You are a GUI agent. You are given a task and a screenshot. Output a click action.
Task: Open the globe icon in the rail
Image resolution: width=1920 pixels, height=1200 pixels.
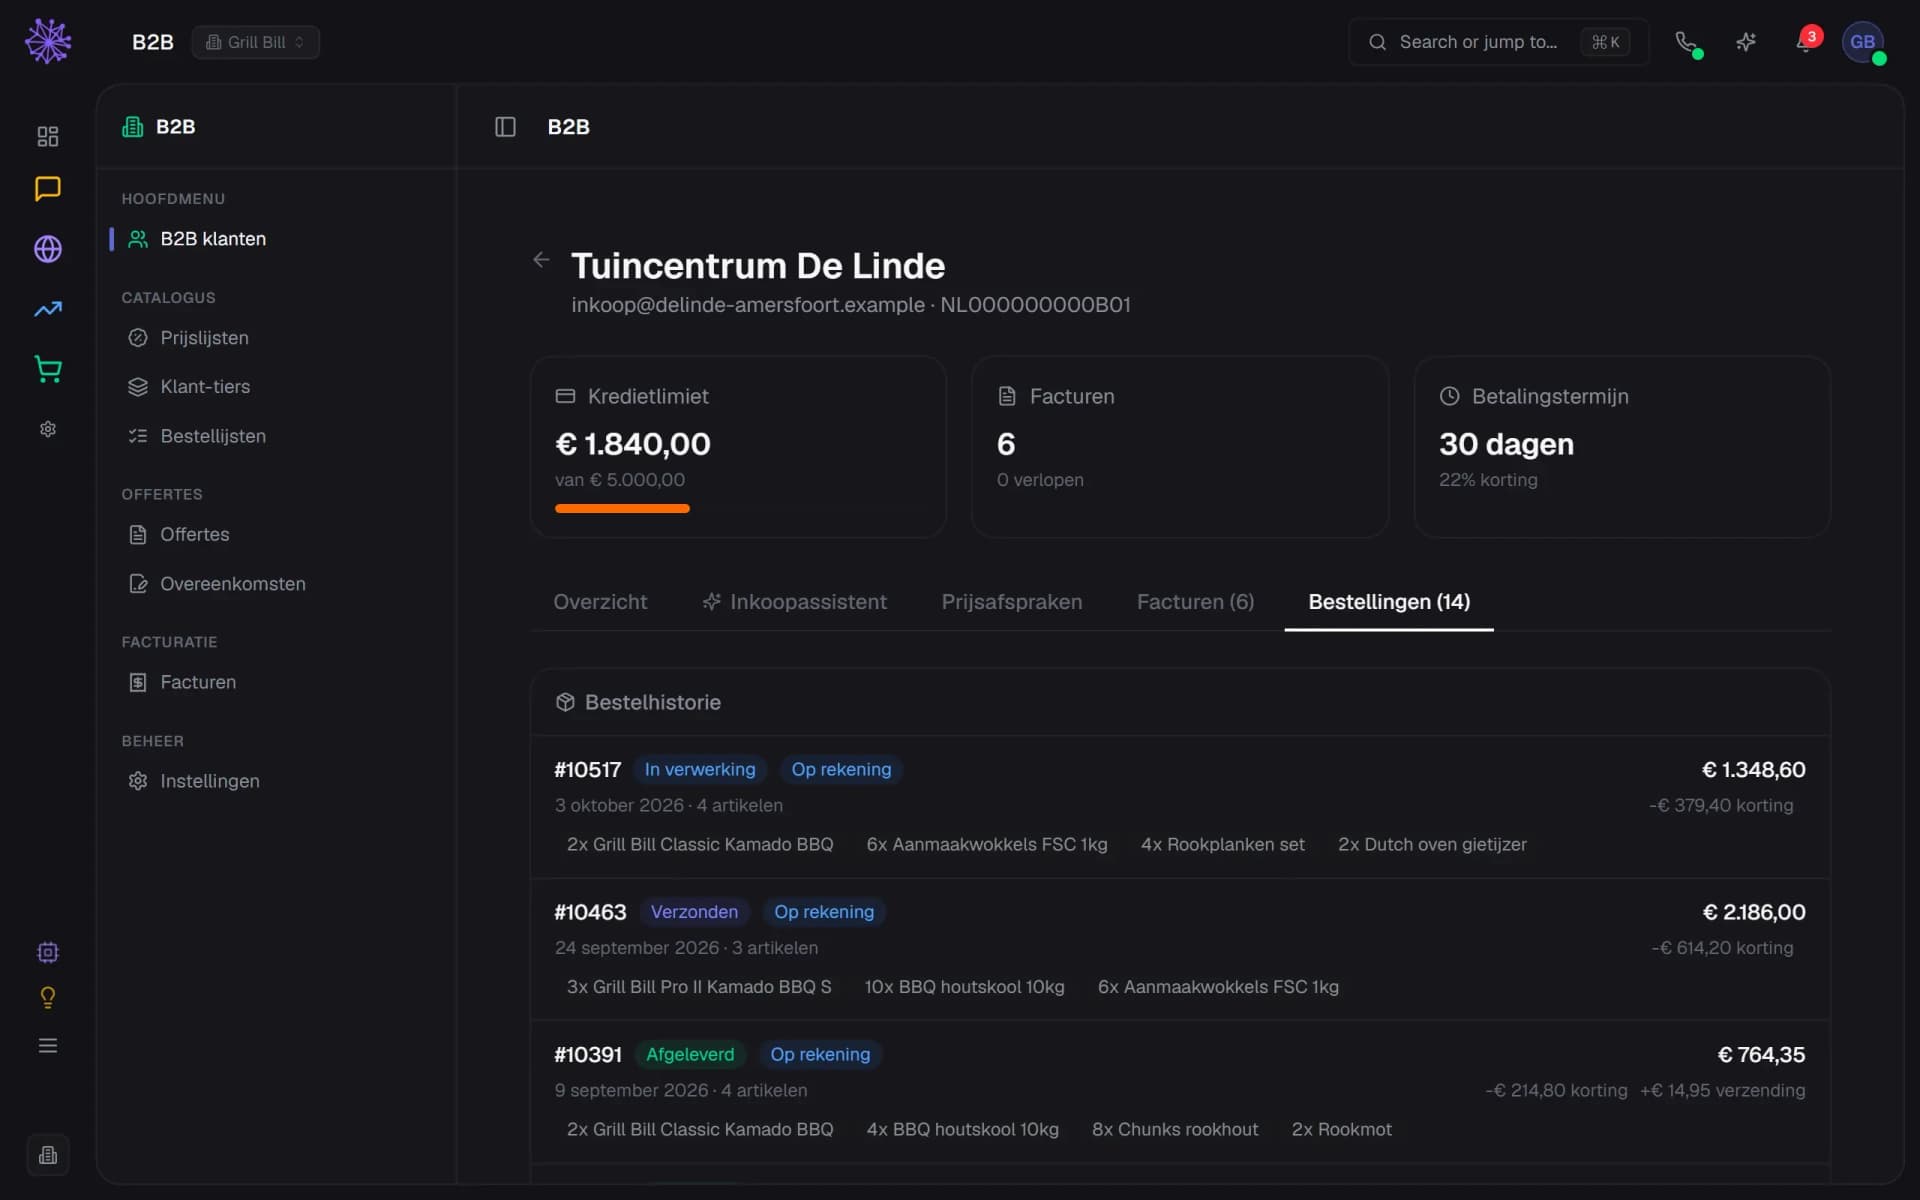[x=48, y=249]
